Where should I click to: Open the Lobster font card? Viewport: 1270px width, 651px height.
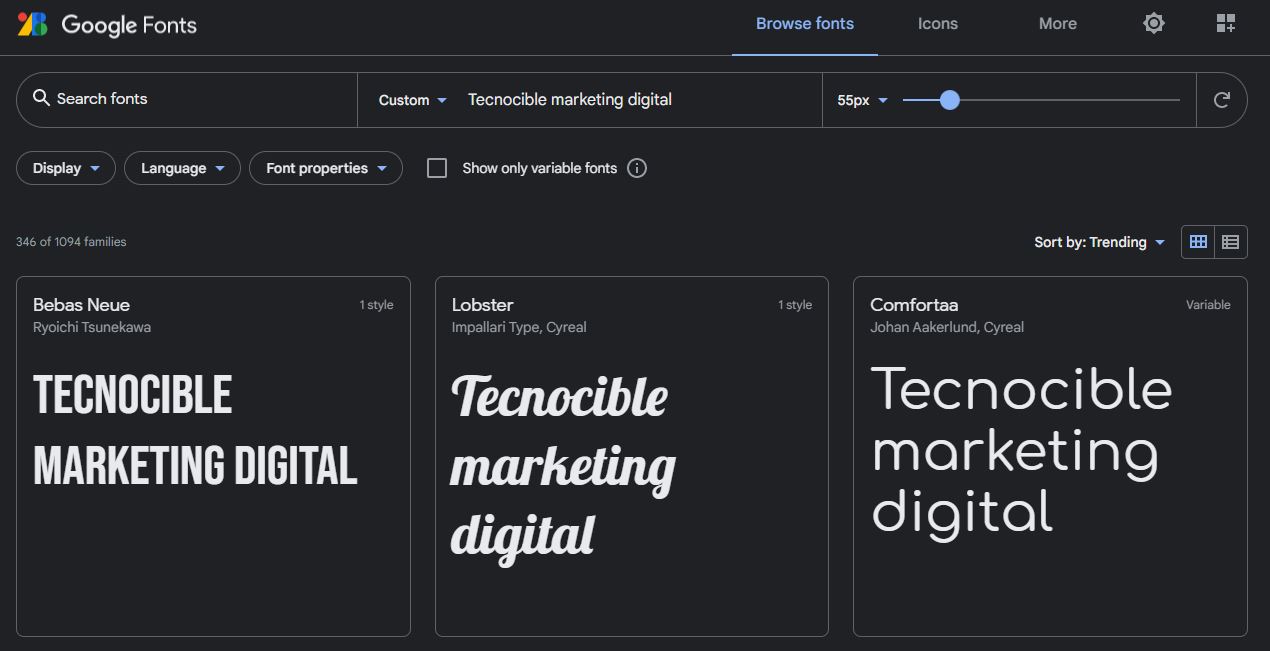[631, 455]
